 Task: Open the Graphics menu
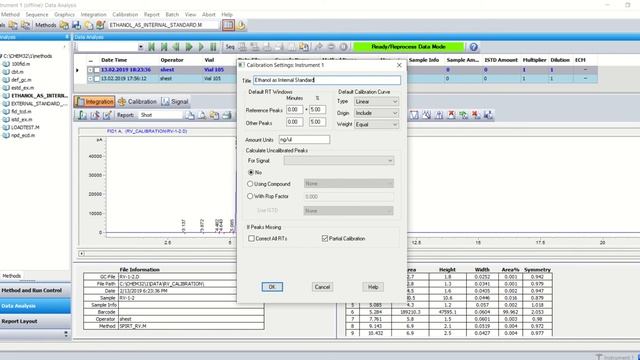point(64,14)
